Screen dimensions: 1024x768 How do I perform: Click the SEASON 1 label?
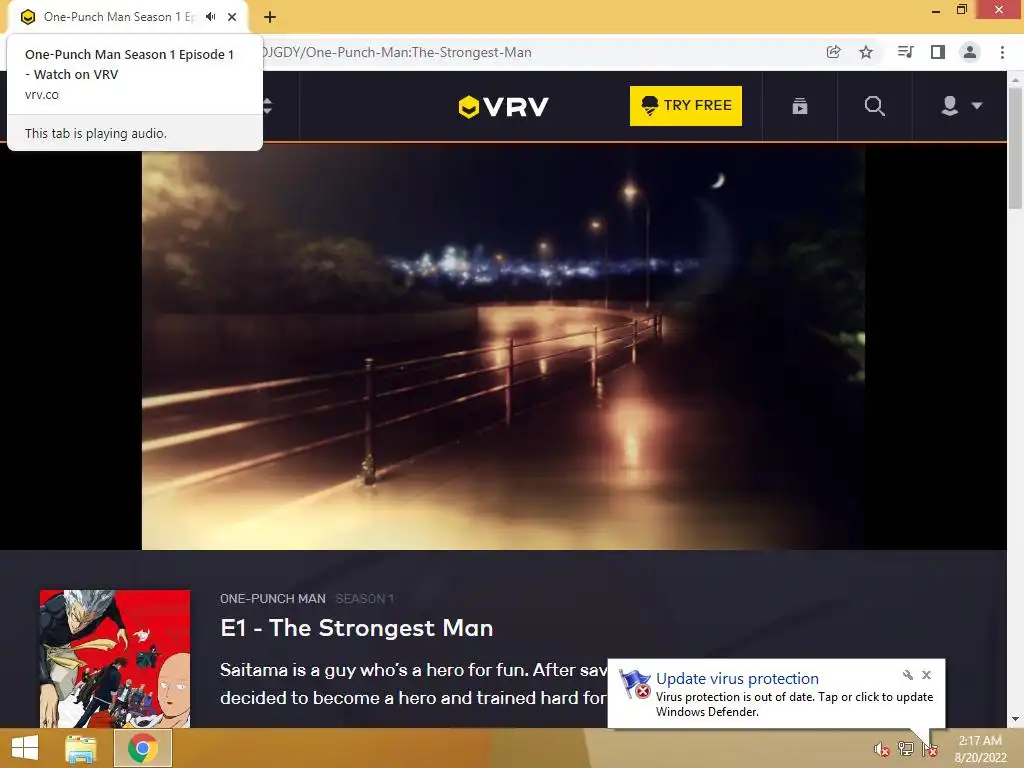(x=364, y=598)
